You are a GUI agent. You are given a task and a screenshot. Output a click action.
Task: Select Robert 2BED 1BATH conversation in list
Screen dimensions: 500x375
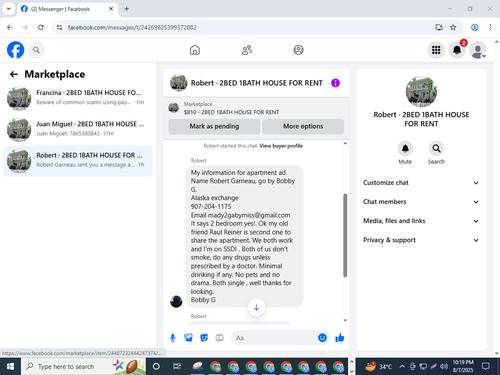point(78,161)
